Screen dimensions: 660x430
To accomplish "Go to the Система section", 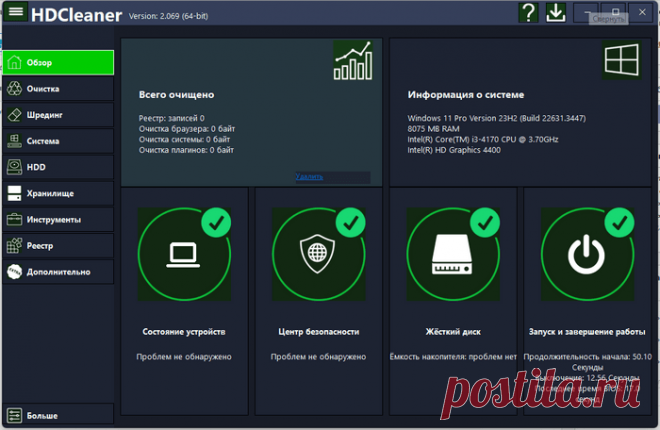I will [x=58, y=141].
